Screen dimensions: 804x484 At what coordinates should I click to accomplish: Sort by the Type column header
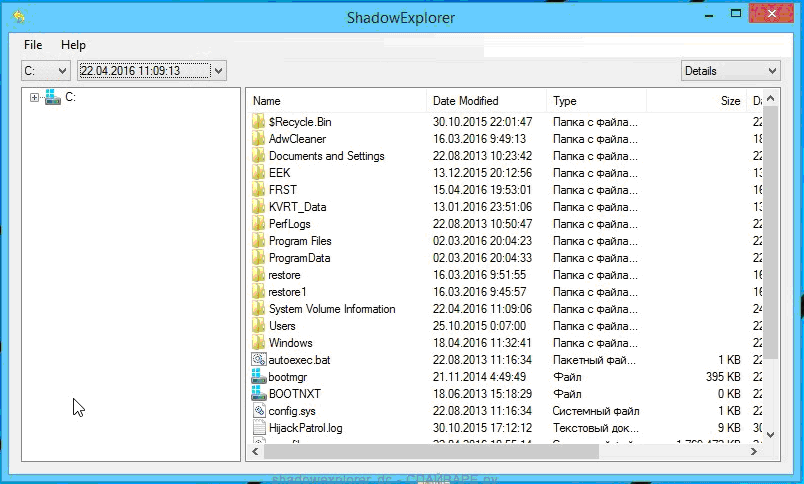pyautogui.click(x=596, y=101)
